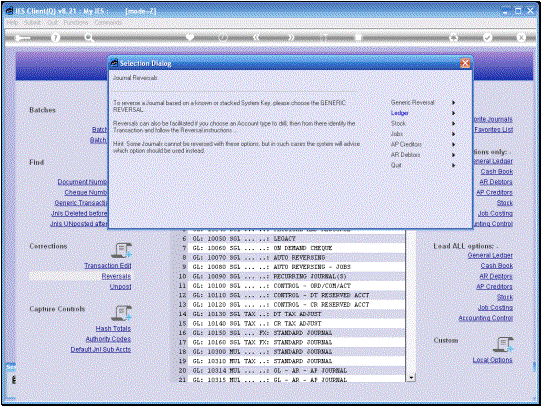Click the Corrections section scroll icon
Screen dimensions: 541x406
point(121,250)
